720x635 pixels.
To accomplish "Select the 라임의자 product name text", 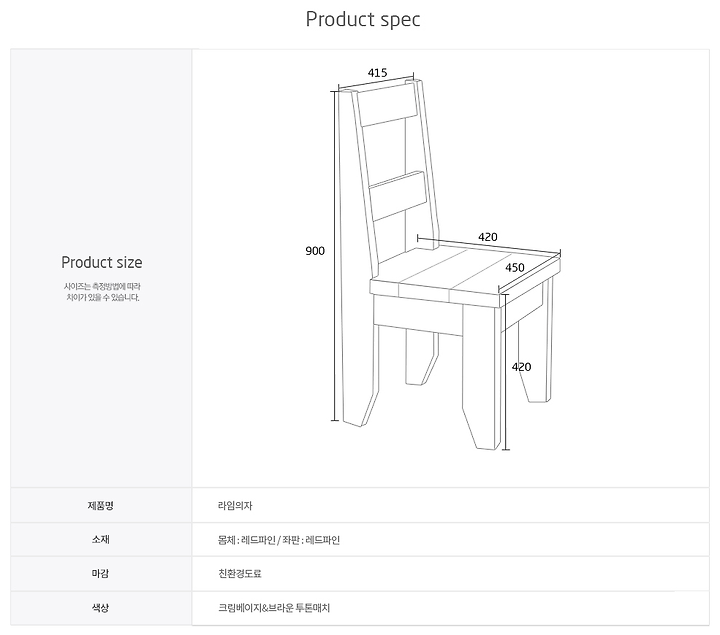I will [x=235, y=506].
